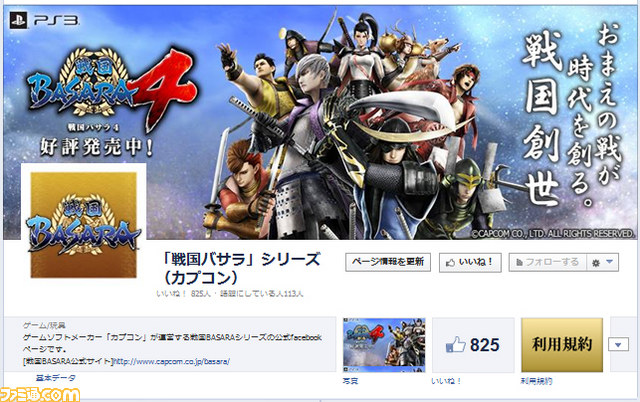
Task: Open the 写真 photos thumbnail
Action: pos(384,345)
